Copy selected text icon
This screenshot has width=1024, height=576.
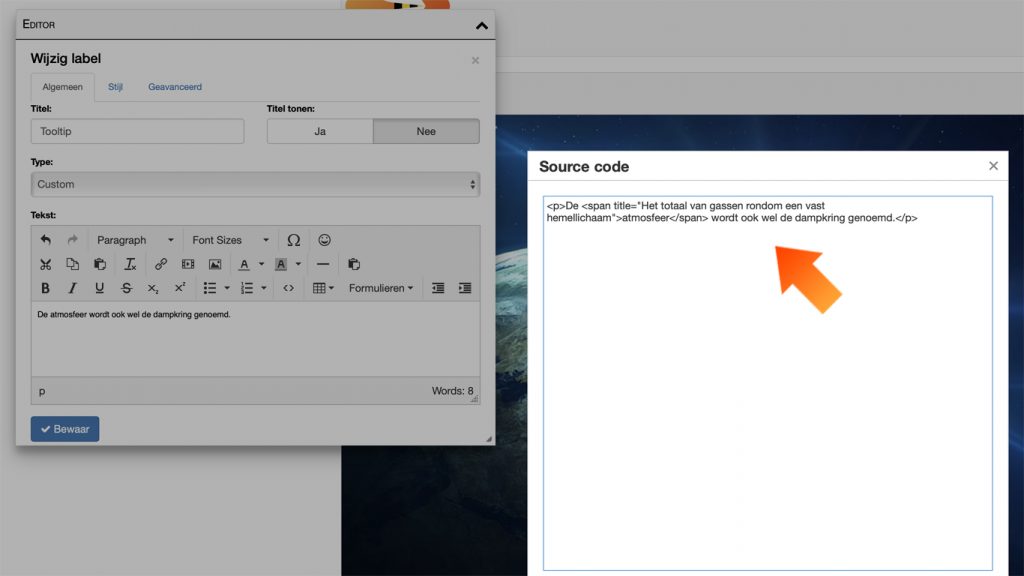point(72,264)
